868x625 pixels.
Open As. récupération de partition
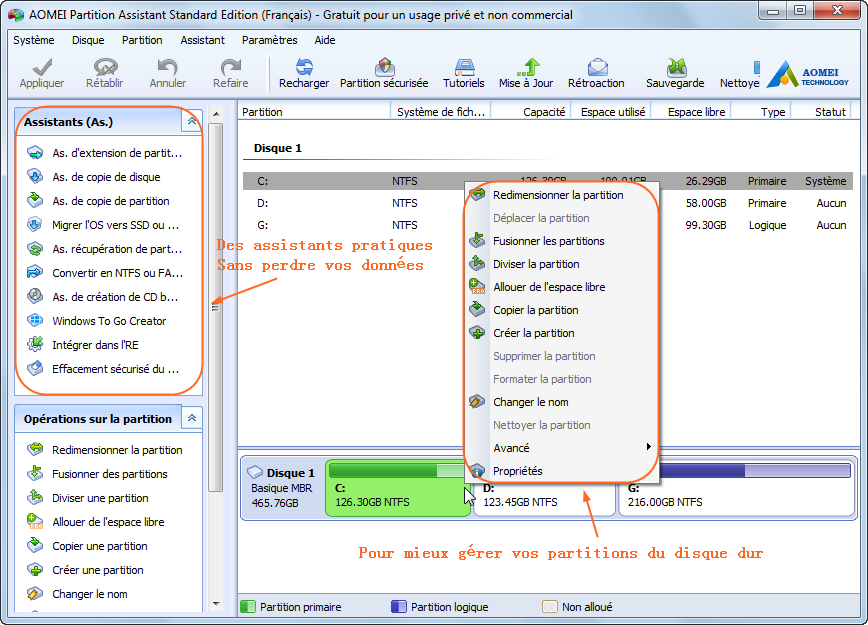click(x=105, y=249)
